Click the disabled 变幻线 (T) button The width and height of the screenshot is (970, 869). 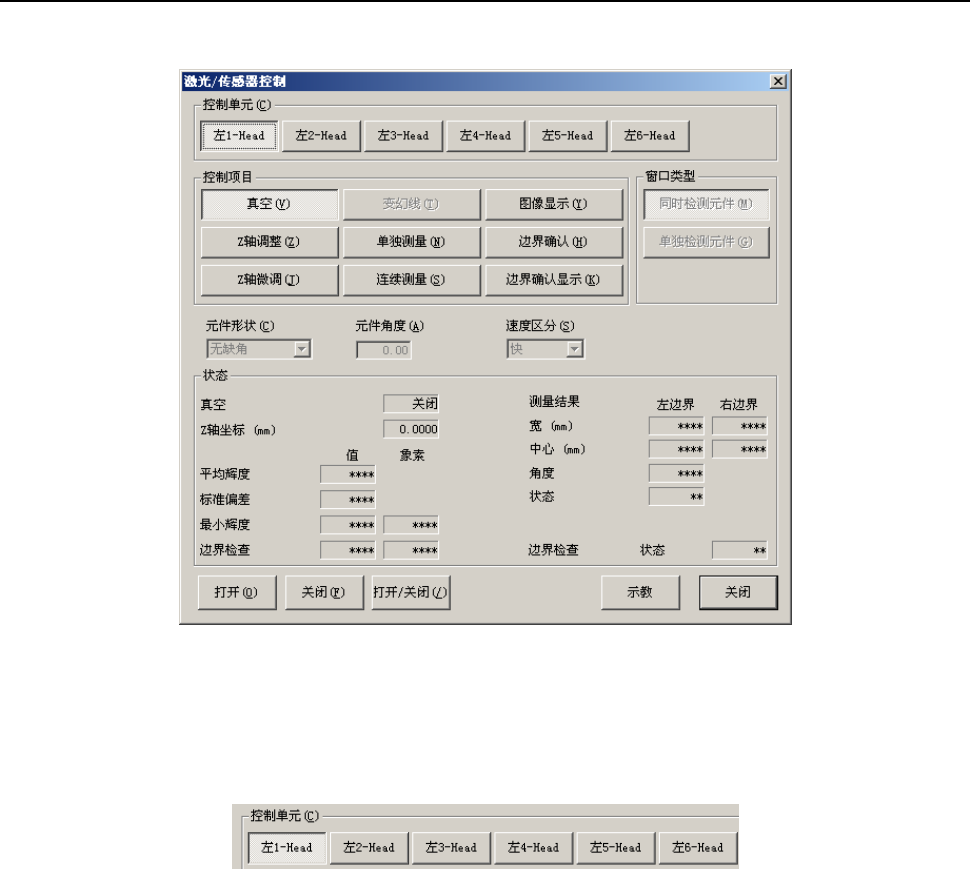411,204
